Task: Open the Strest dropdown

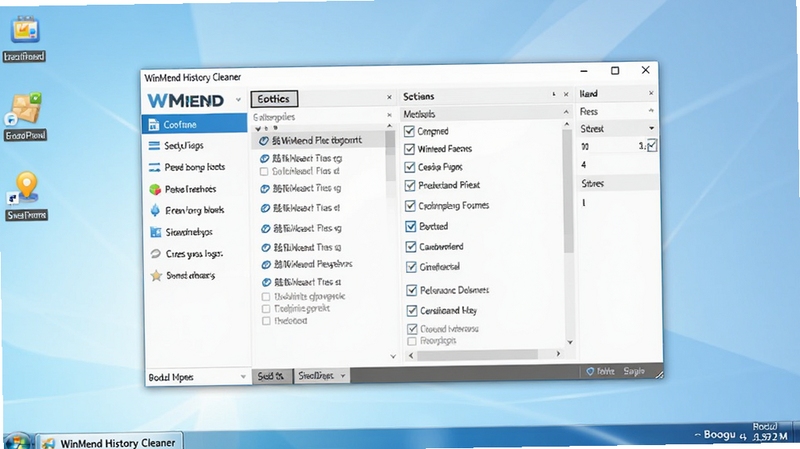Action: (x=617, y=129)
